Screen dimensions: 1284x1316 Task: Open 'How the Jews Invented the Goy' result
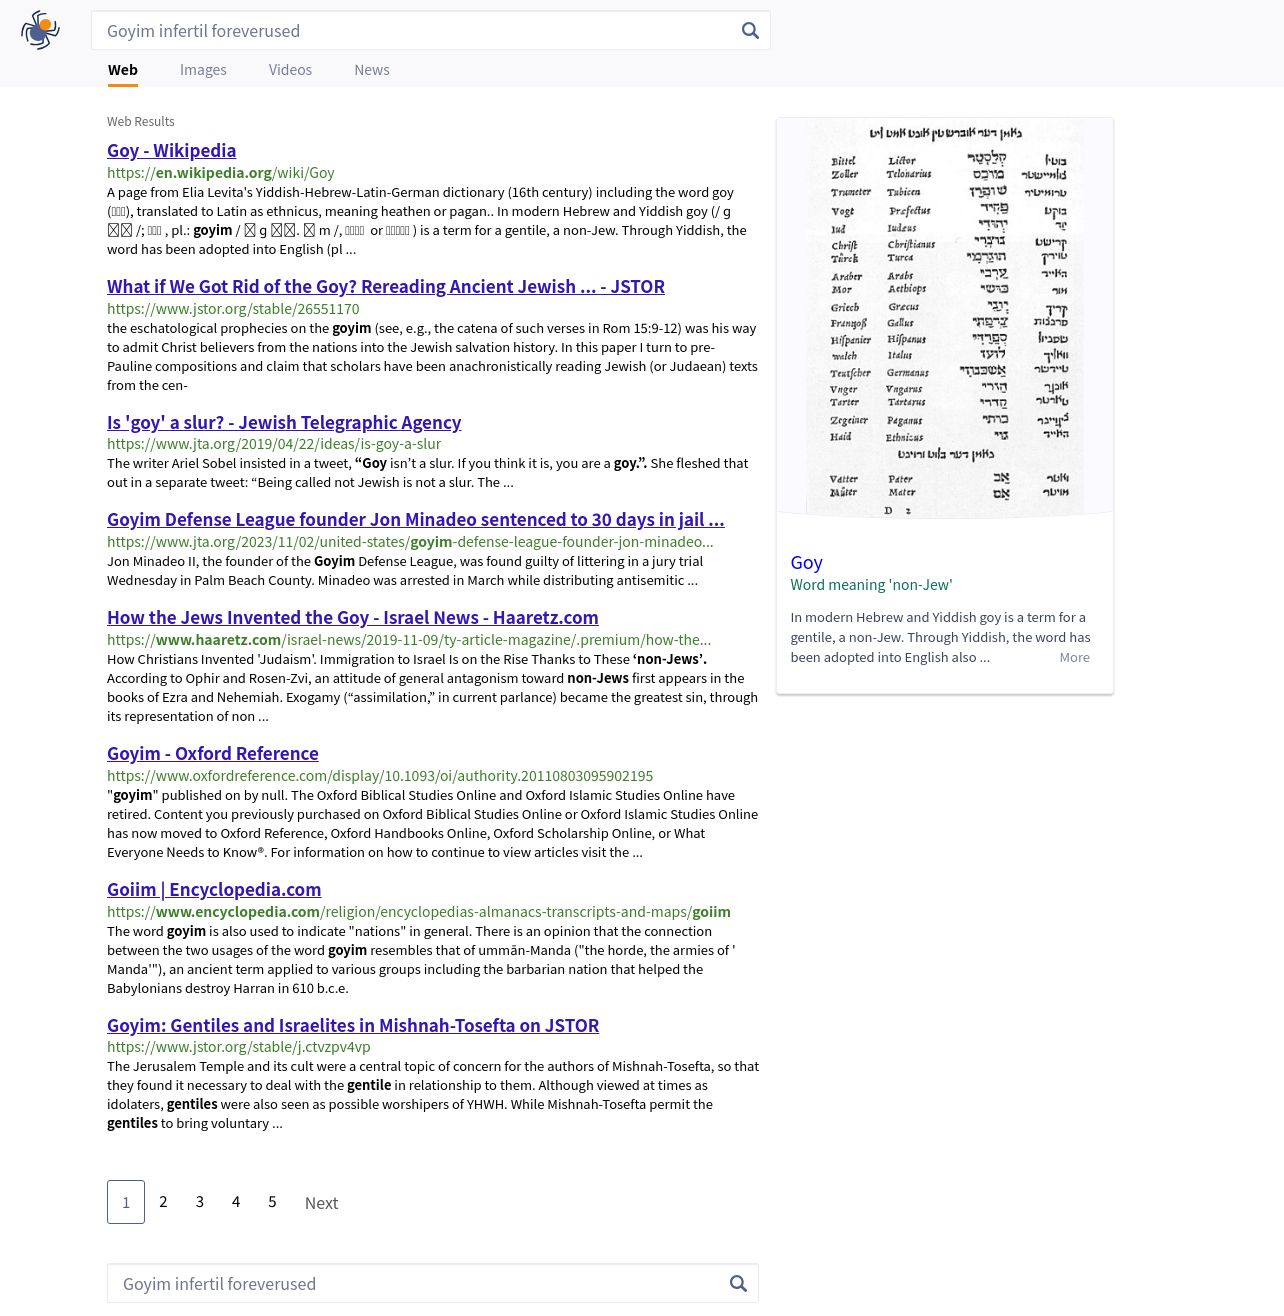353,617
